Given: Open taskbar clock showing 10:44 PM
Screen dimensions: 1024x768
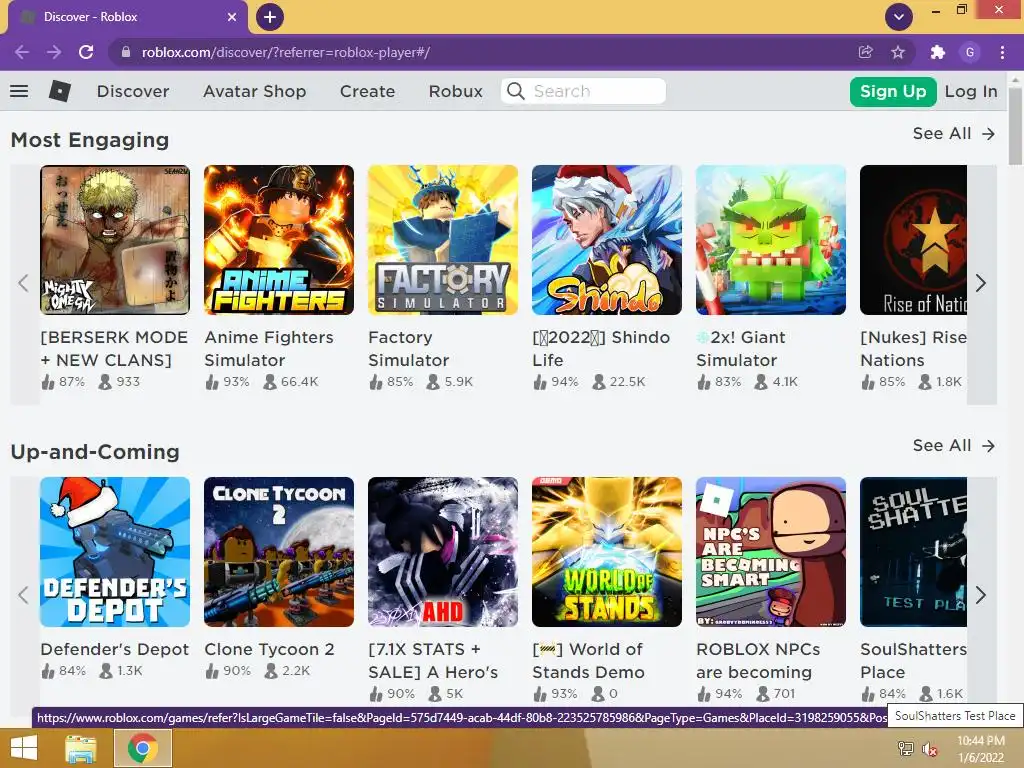Looking at the screenshot, I should 981,749.
